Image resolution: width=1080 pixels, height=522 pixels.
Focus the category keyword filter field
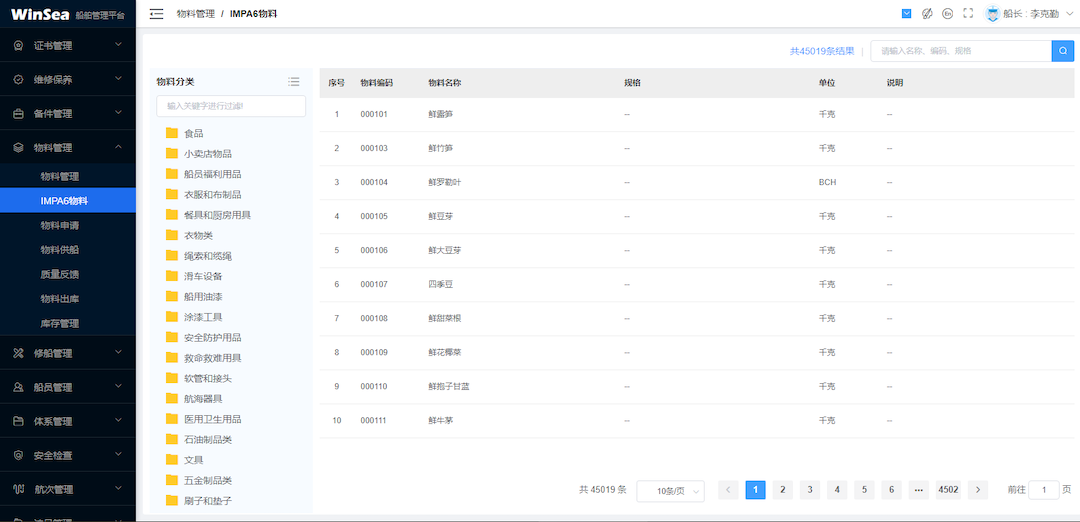pyautogui.click(x=231, y=106)
